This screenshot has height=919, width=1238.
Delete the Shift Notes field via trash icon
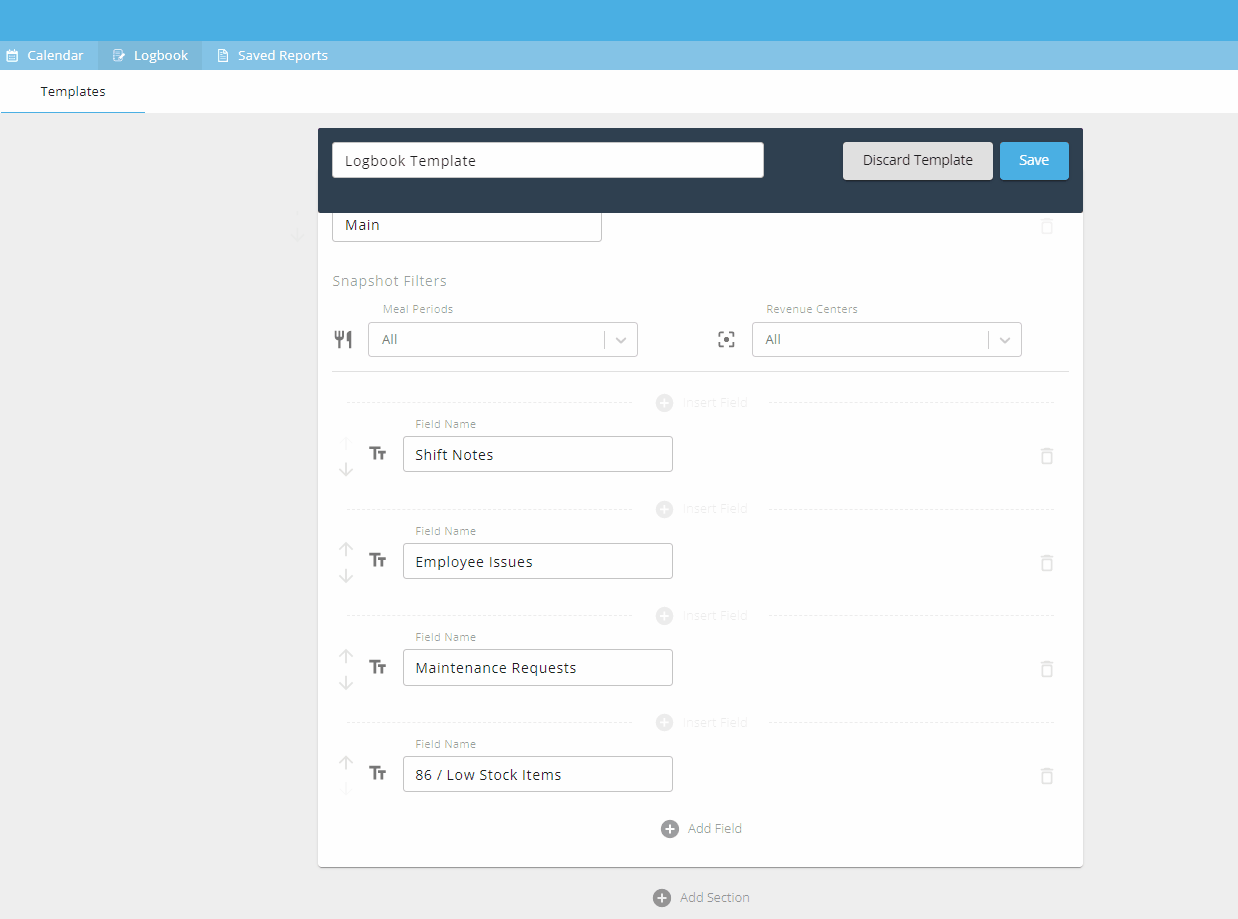1046,456
